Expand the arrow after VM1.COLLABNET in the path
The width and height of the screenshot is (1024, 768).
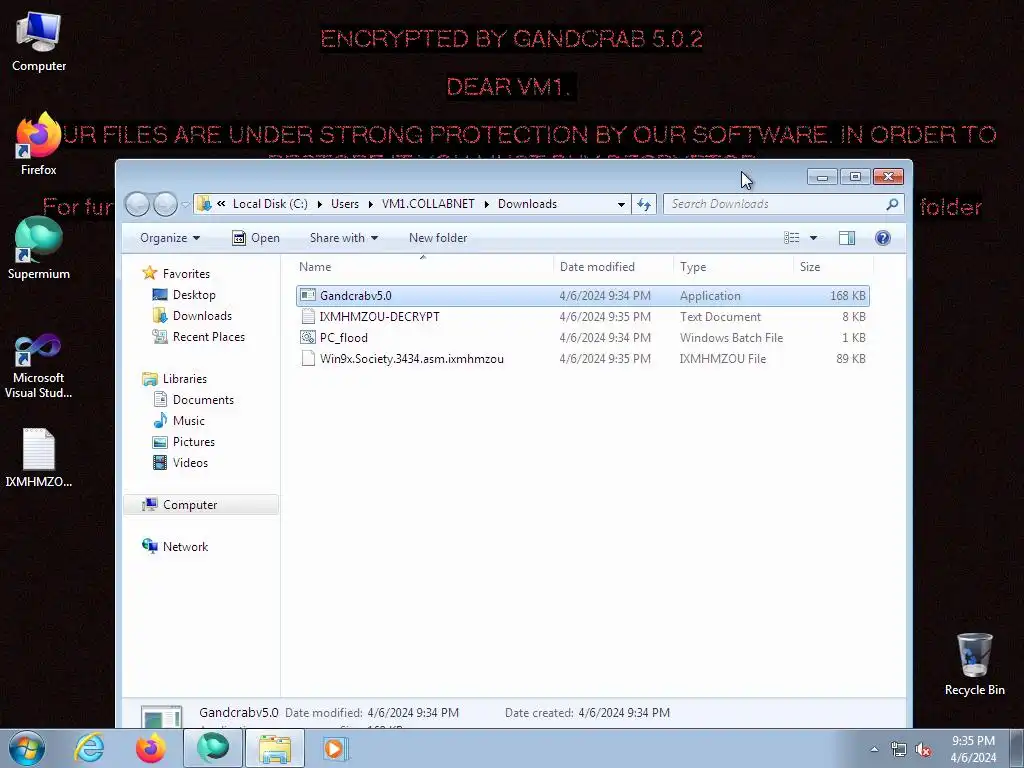[487, 204]
